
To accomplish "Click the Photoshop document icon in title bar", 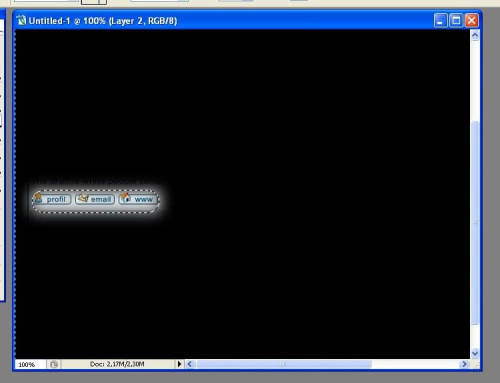I will click(21, 21).
